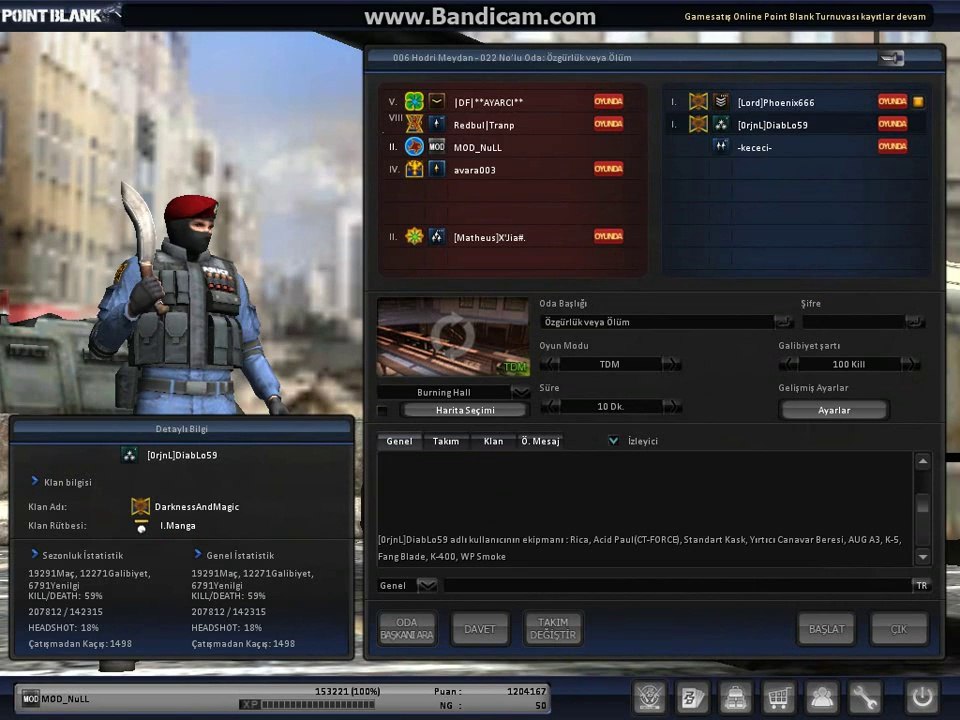Click the DAVET button

pyautogui.click(x=480, y=629)
